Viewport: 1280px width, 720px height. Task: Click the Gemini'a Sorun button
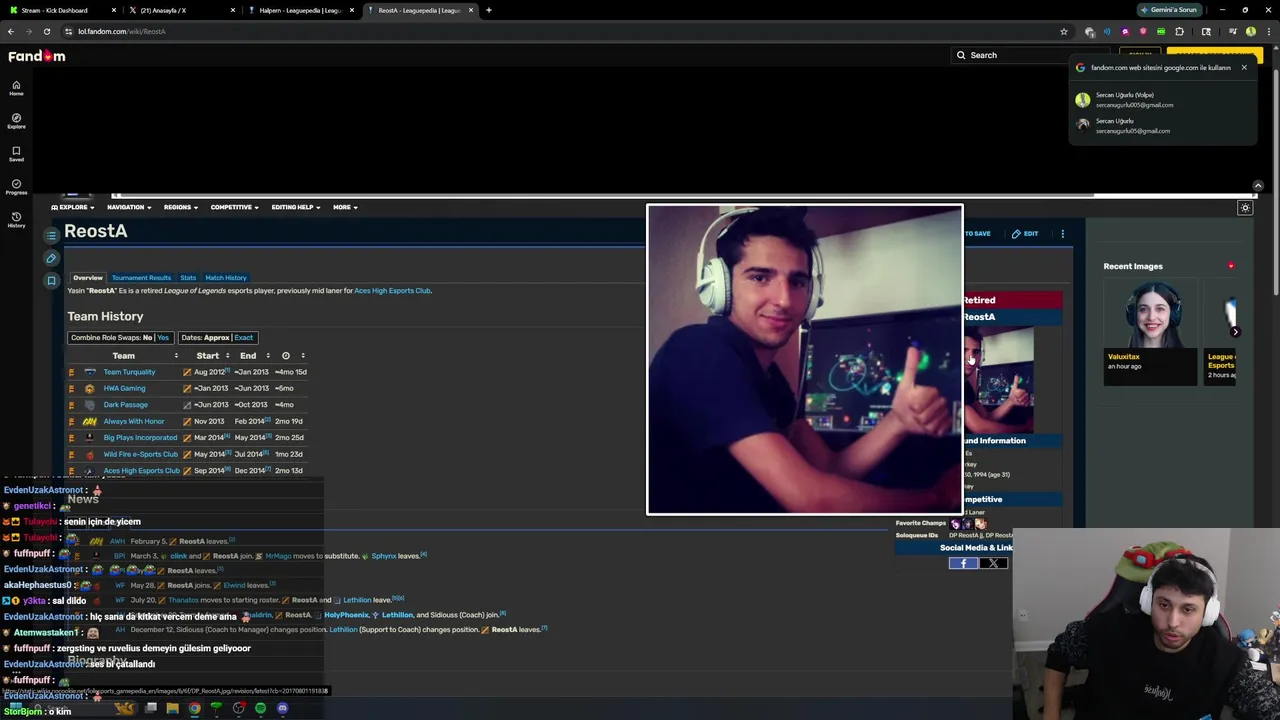(x=1169, y=10)
